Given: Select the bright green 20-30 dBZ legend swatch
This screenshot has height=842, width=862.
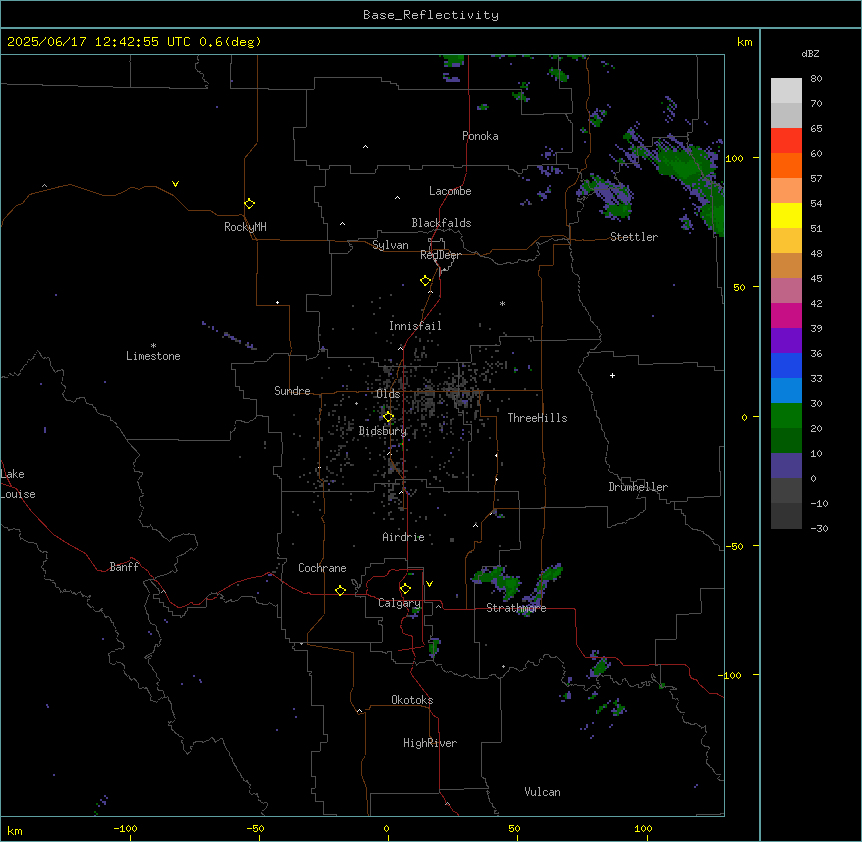Looking at the screenshot, I should click(786, 416).
